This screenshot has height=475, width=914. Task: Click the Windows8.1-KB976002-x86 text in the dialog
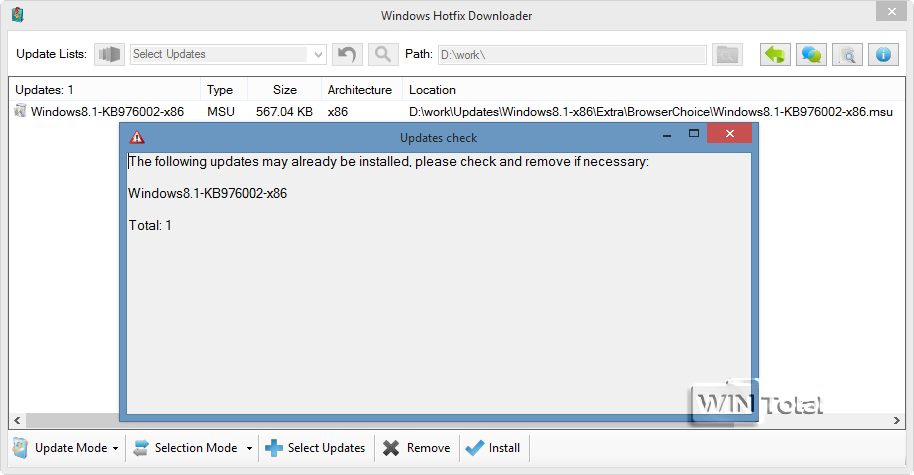coord(208,193)
